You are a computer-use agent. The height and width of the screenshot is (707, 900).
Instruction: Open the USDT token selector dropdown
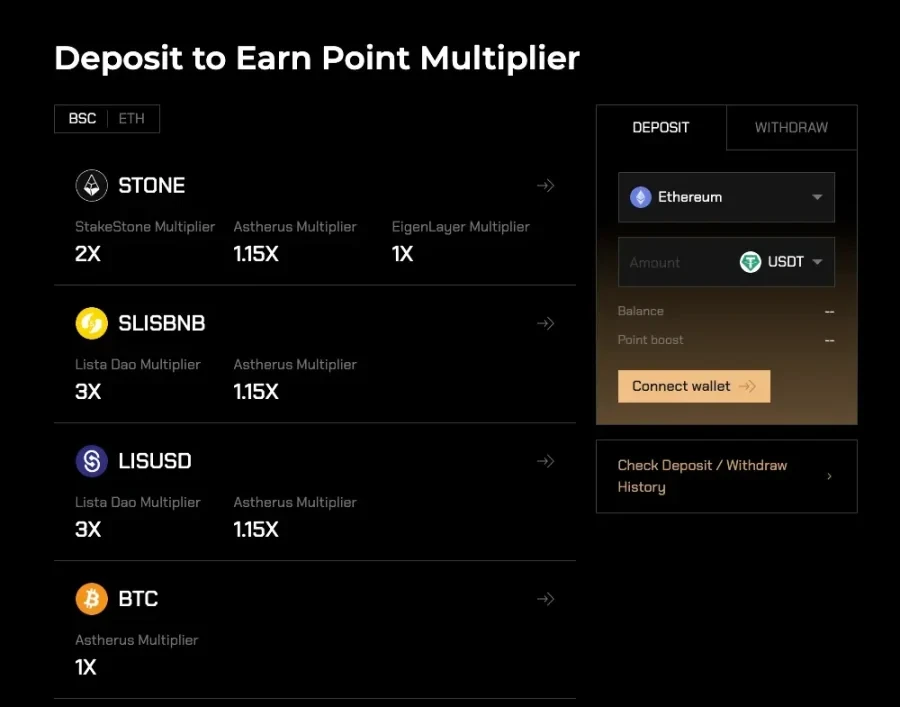819,262
